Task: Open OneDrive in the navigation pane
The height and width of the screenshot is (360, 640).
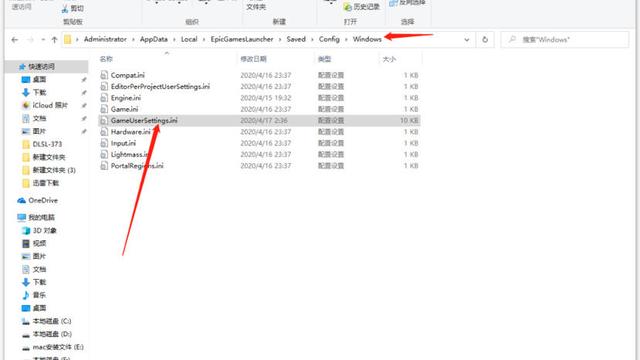Action: (x=43, y=200)
